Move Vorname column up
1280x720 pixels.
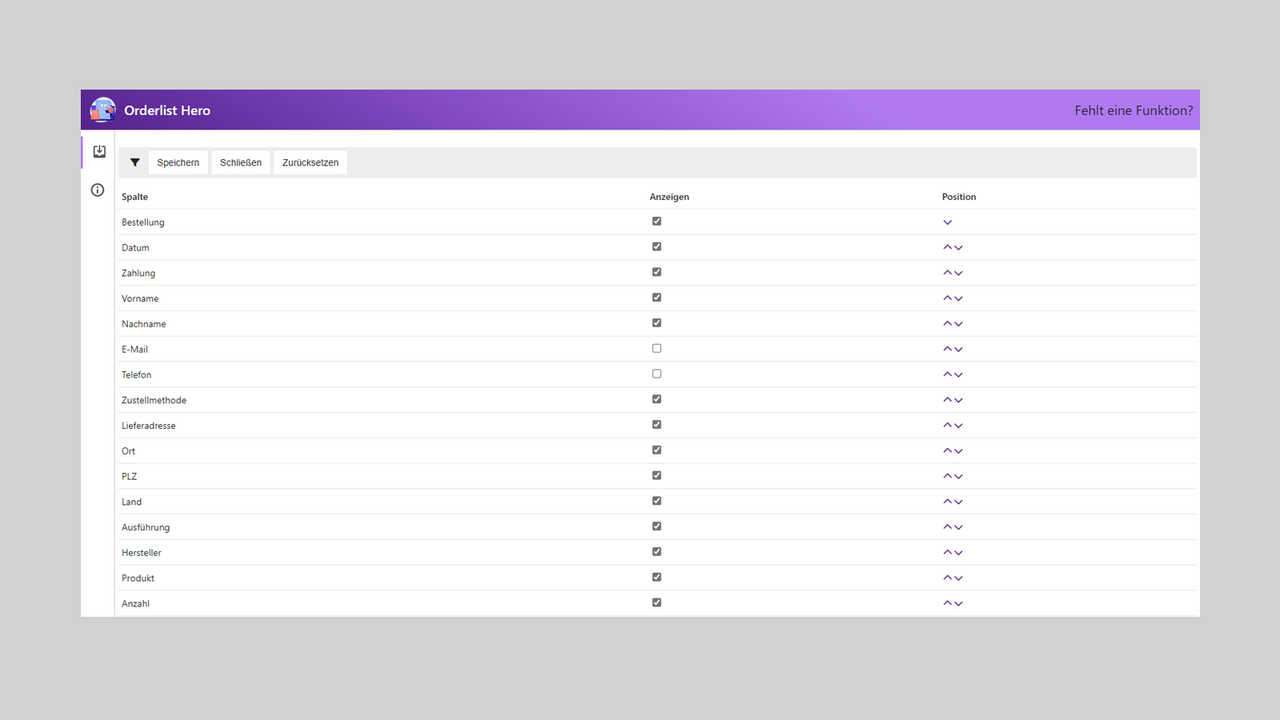948,298
